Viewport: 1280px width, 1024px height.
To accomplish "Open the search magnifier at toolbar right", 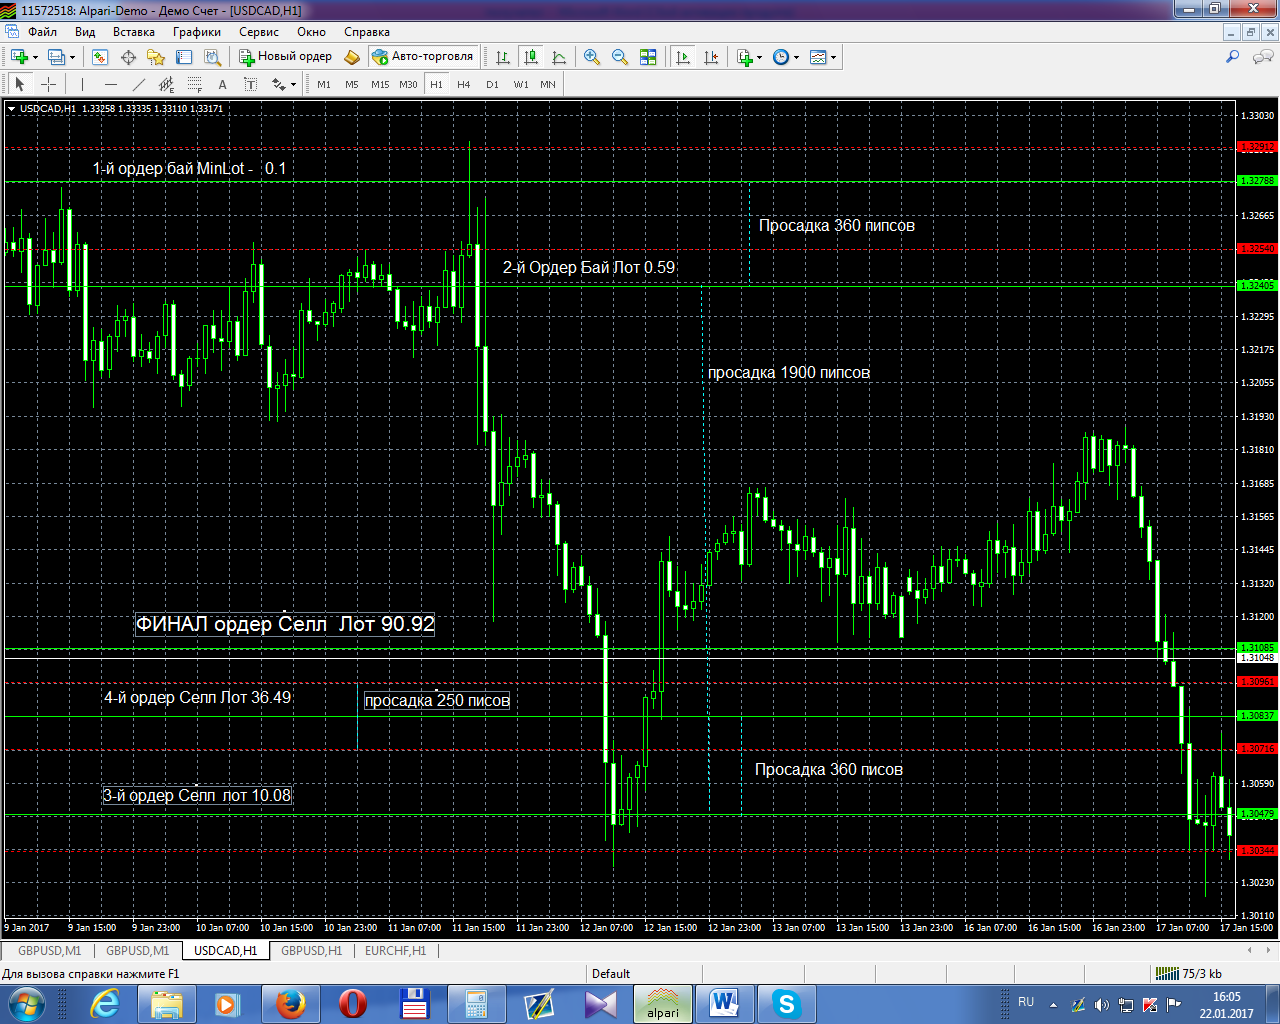I will (x=1233, y=57).
